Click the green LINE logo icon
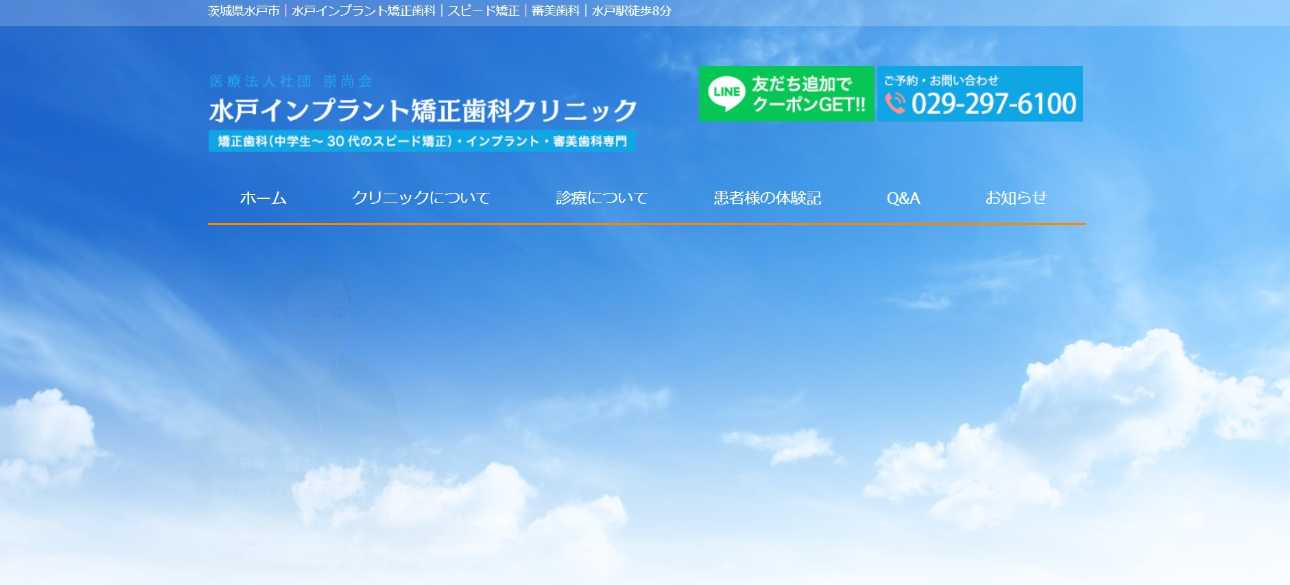 [726, 94]
